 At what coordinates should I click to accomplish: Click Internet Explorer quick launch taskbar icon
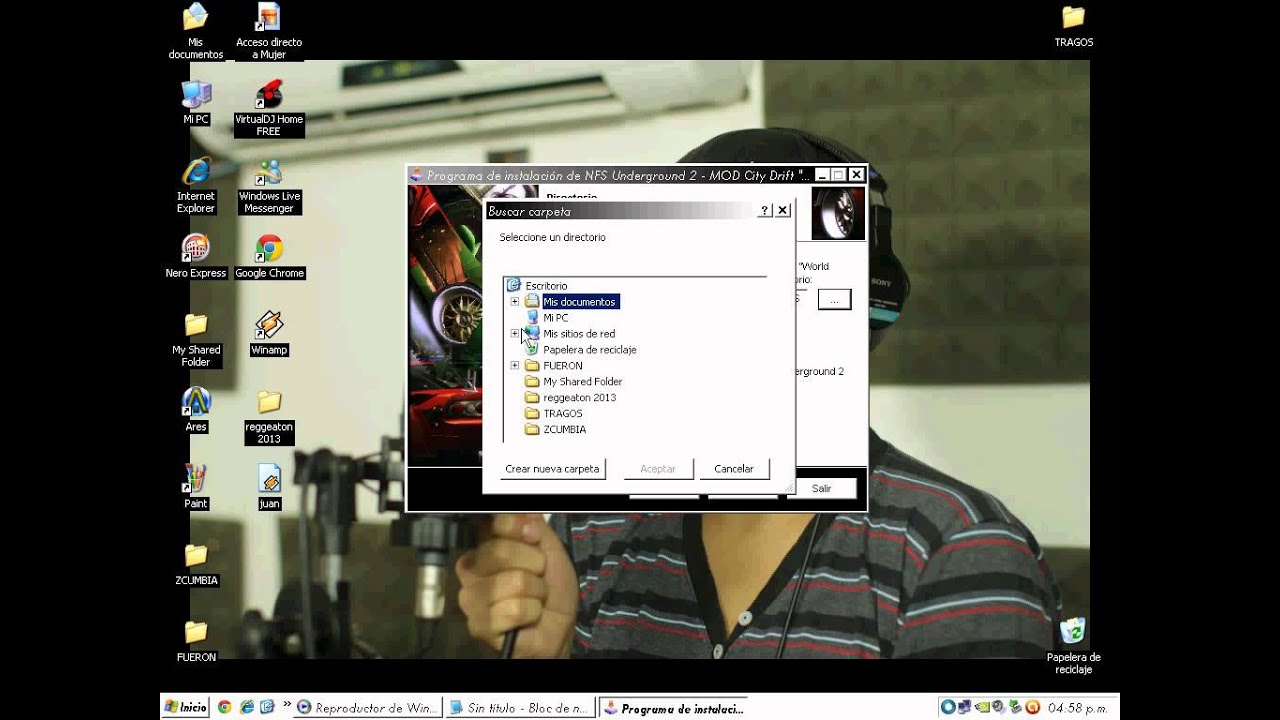coord(246,707)
